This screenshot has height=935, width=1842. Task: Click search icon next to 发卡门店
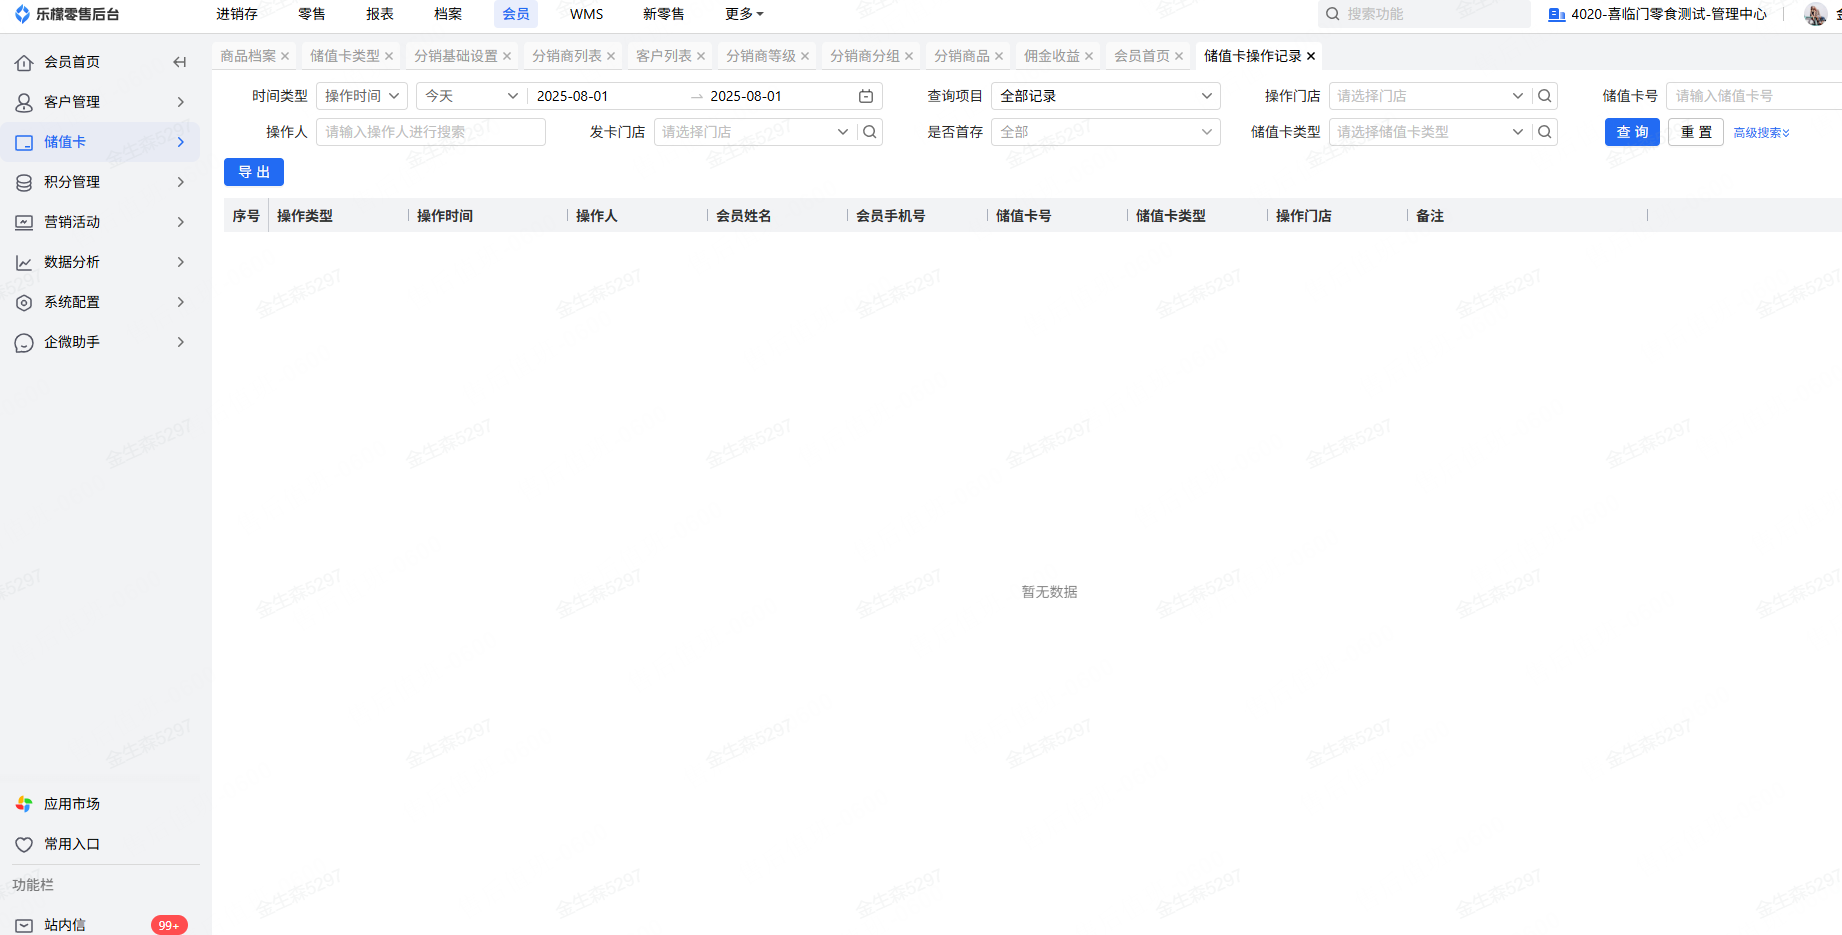pos(870,132)
